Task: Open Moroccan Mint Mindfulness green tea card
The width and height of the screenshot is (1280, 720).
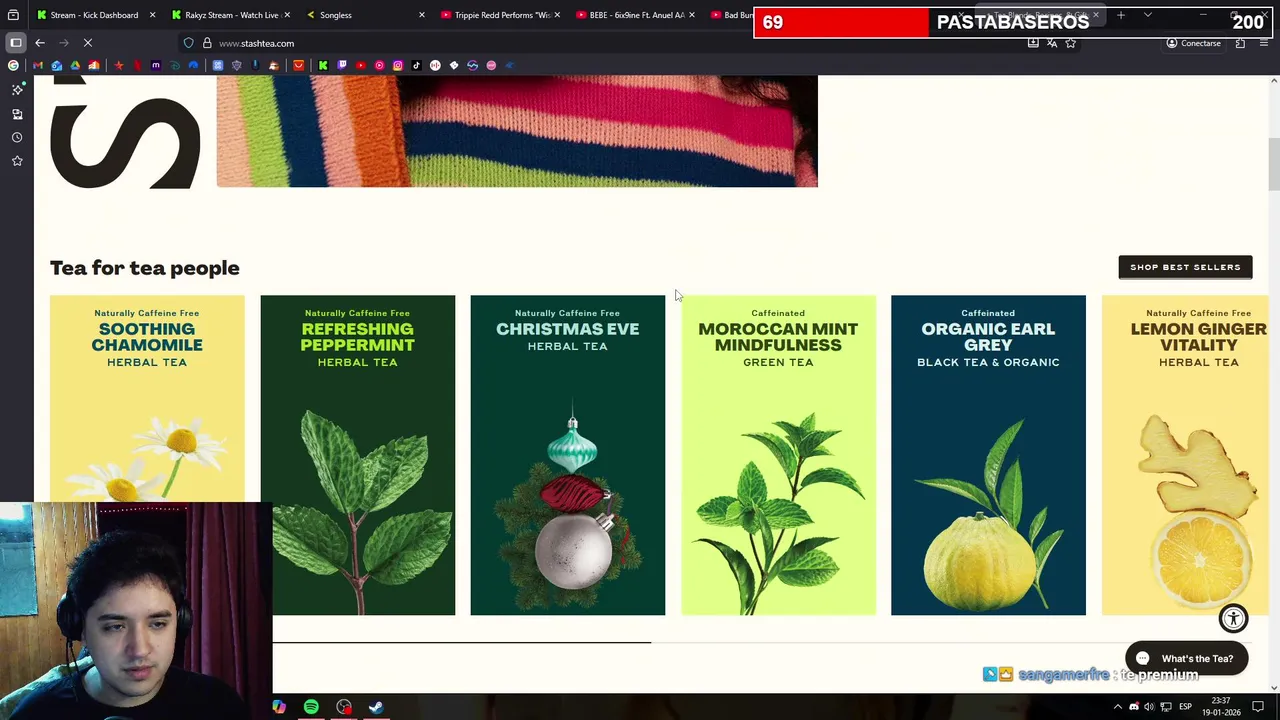Action: click(x=778, y=455)
